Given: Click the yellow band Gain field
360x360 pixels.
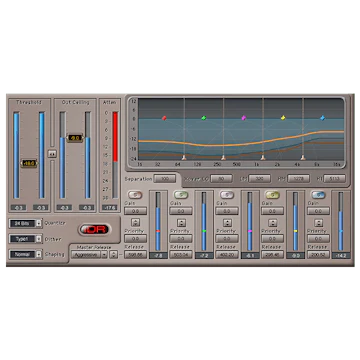Looking at the screenshot, I should pyautogui.click(x=273, y=211).
